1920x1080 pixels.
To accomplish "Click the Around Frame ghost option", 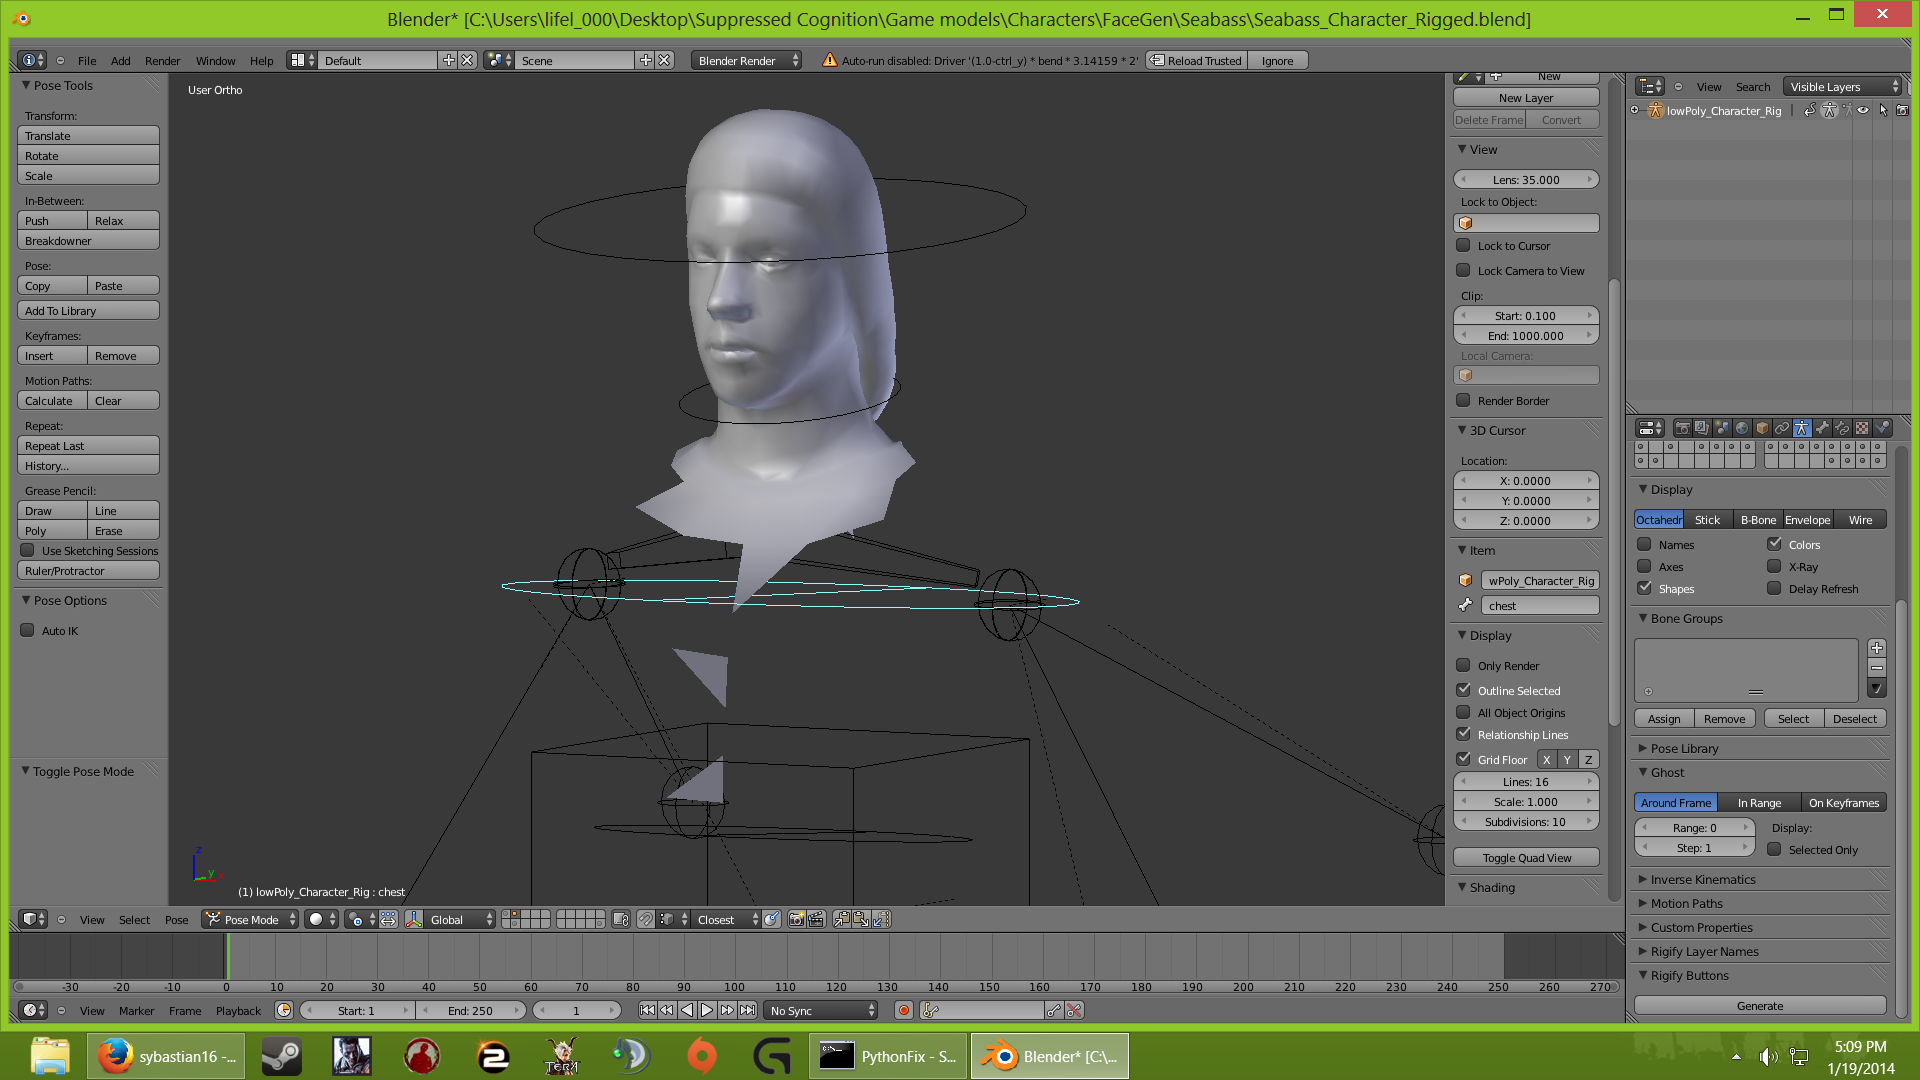I will 1675,802.
